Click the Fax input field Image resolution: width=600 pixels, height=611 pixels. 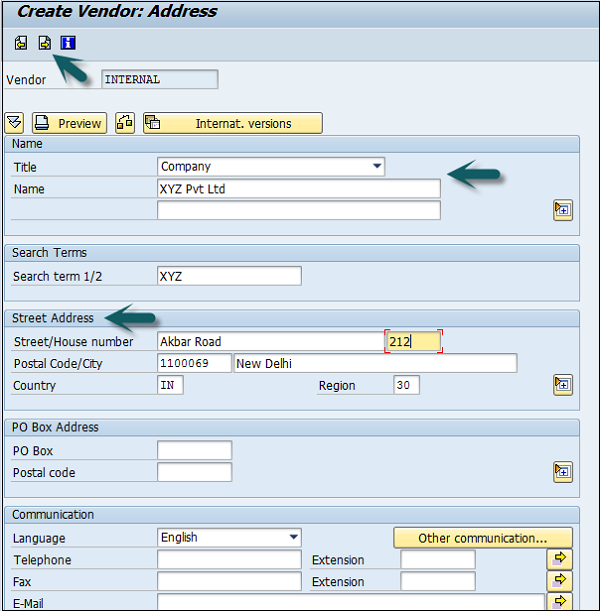[x=229, y=581]
